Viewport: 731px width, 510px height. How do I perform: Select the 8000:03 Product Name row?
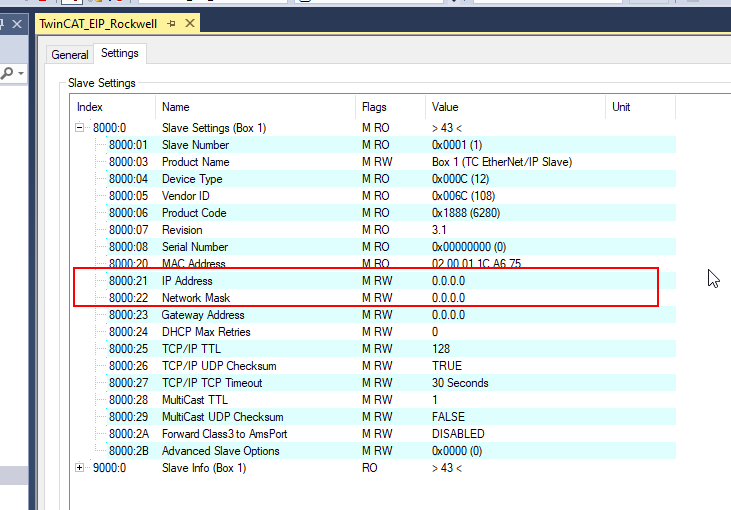(x=373, y=162)
